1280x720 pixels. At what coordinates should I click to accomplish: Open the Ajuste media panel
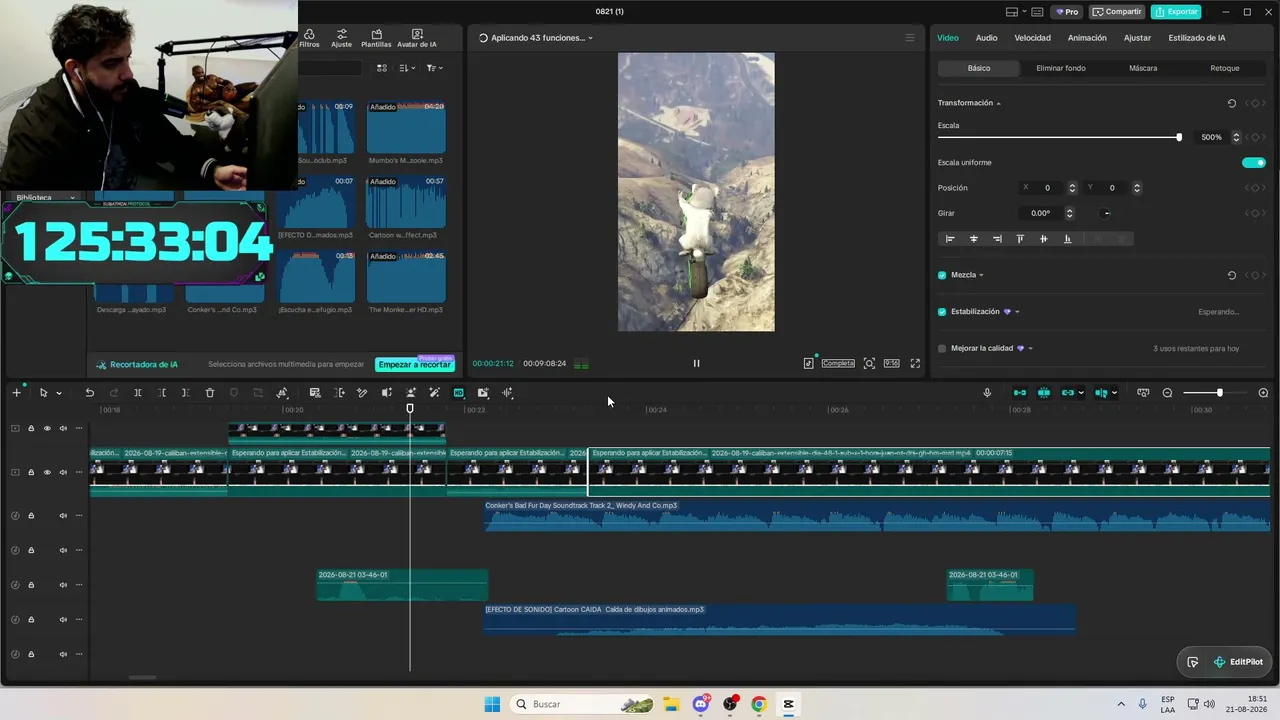342,38
